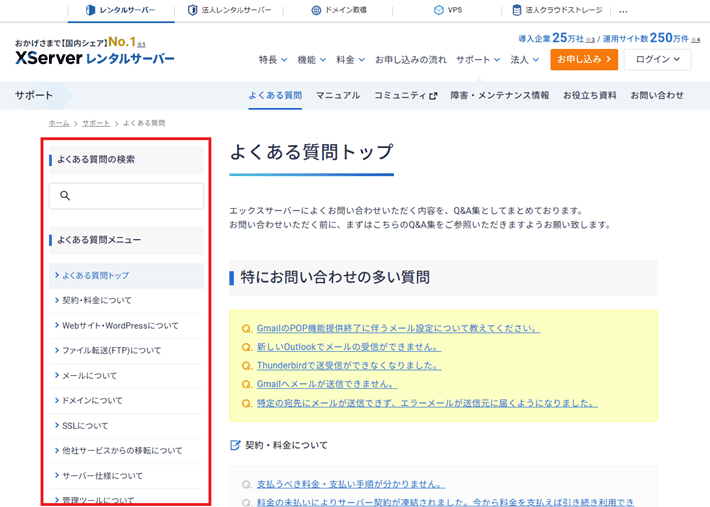The image size is (710, 507).
Task: Click the orange お申し込み button
Action: (584, 59)
